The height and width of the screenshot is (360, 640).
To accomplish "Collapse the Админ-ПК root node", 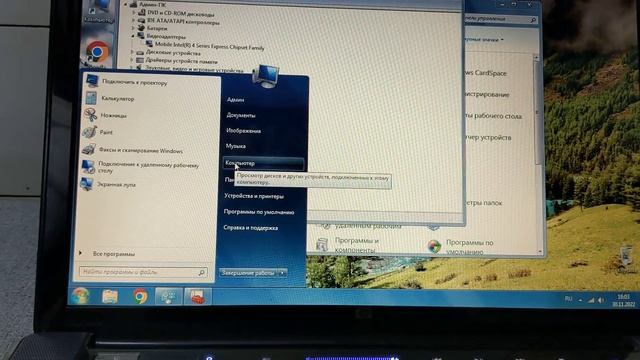I will [126, 4].
